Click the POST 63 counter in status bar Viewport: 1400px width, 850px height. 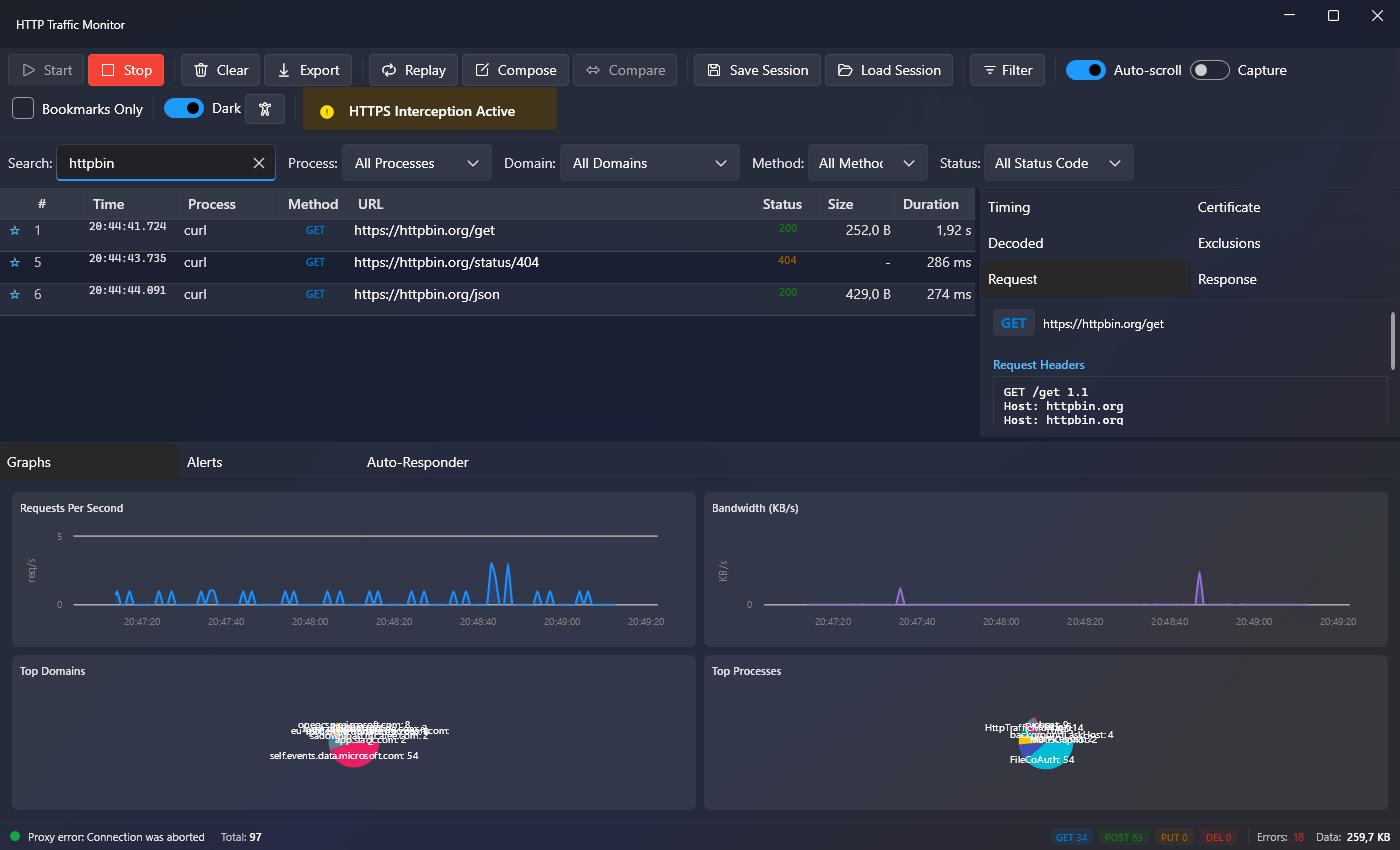[x=1124, y=837]
